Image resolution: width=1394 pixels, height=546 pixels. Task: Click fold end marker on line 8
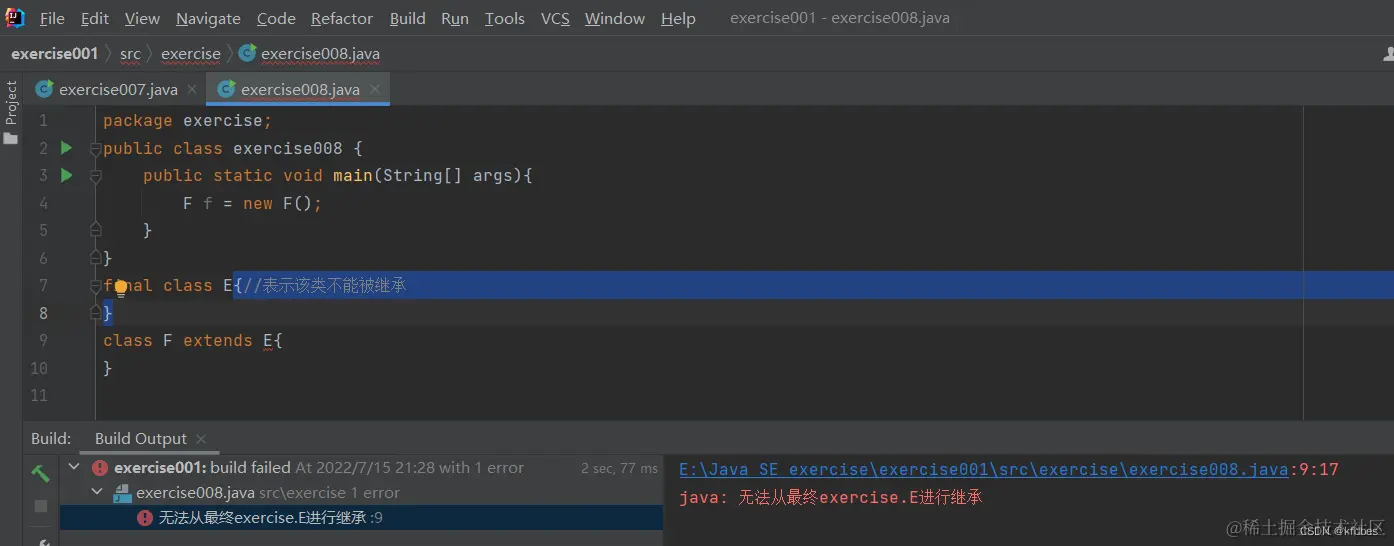[96, 312]
